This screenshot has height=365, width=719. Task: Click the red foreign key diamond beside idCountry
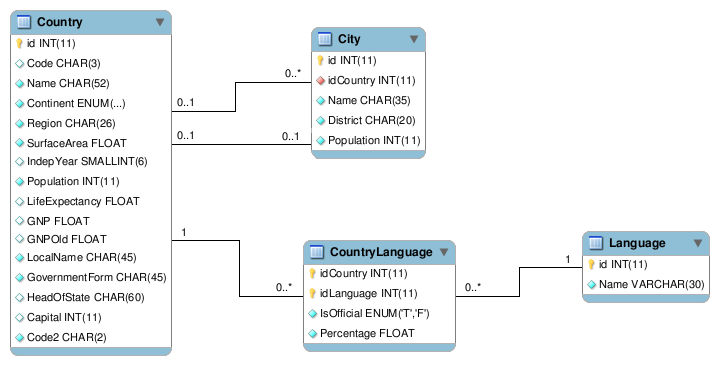(321, 81)
